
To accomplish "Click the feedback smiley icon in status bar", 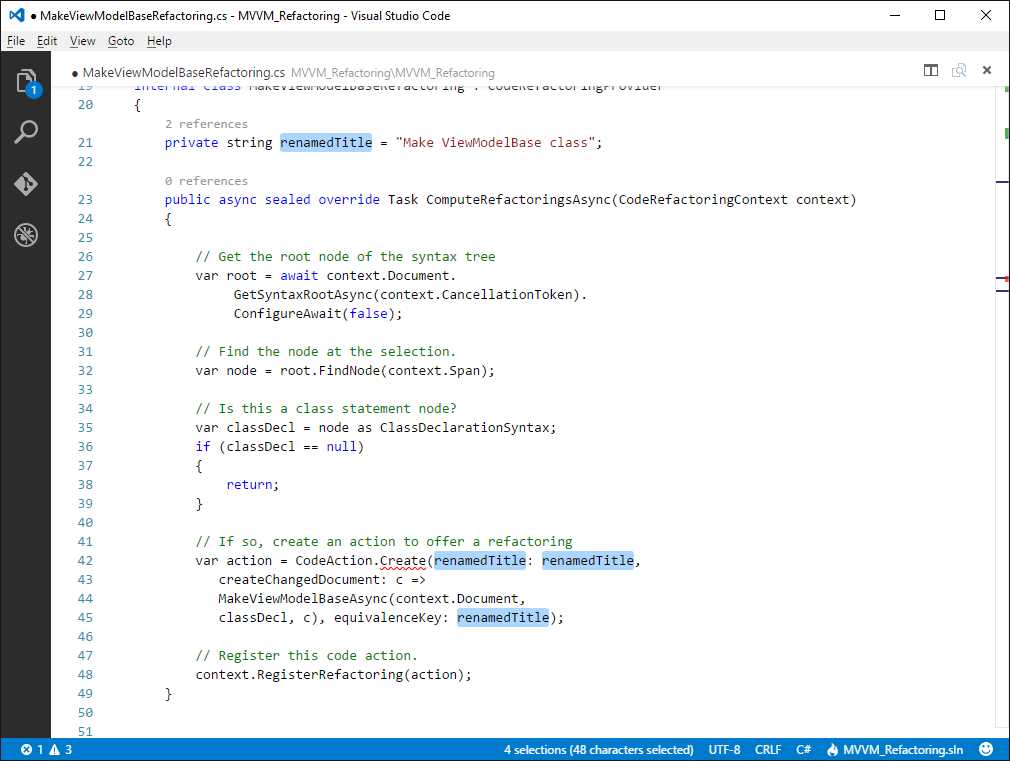I will click(986, 749).
